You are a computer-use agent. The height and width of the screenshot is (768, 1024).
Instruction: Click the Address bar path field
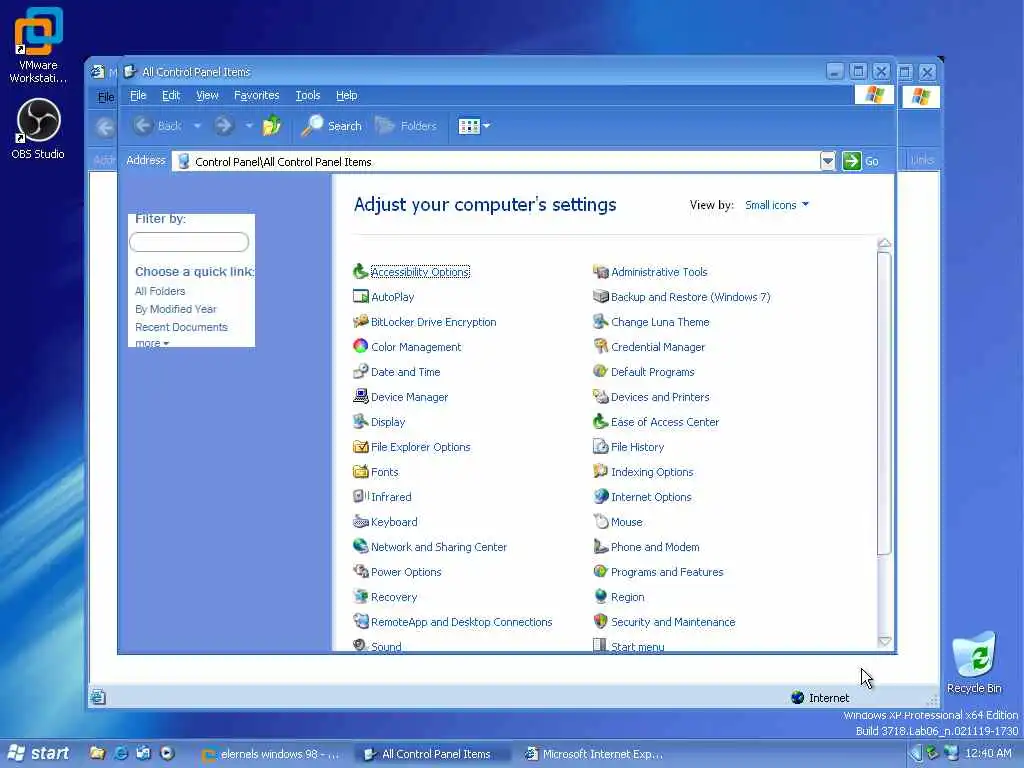[496, 161]
